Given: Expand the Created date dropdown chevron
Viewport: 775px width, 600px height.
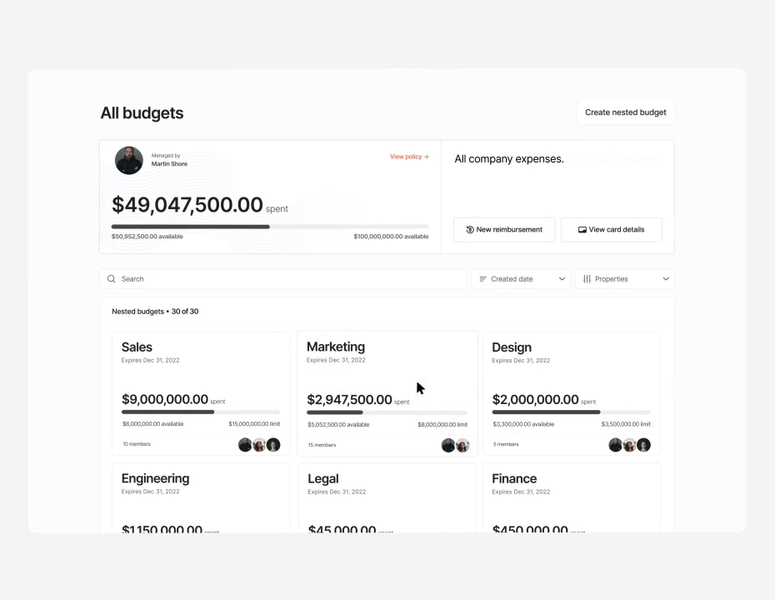Looking at the screenshot, I should click(x=562, y=279).
